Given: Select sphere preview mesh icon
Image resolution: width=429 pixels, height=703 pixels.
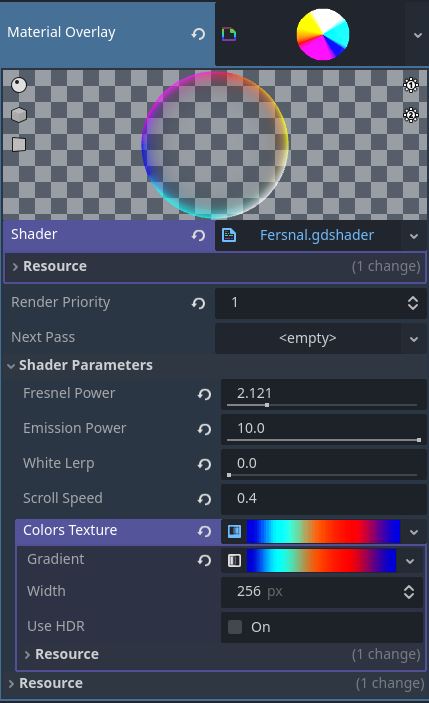Looking at the screenshot, I should [x=19, y=85].
